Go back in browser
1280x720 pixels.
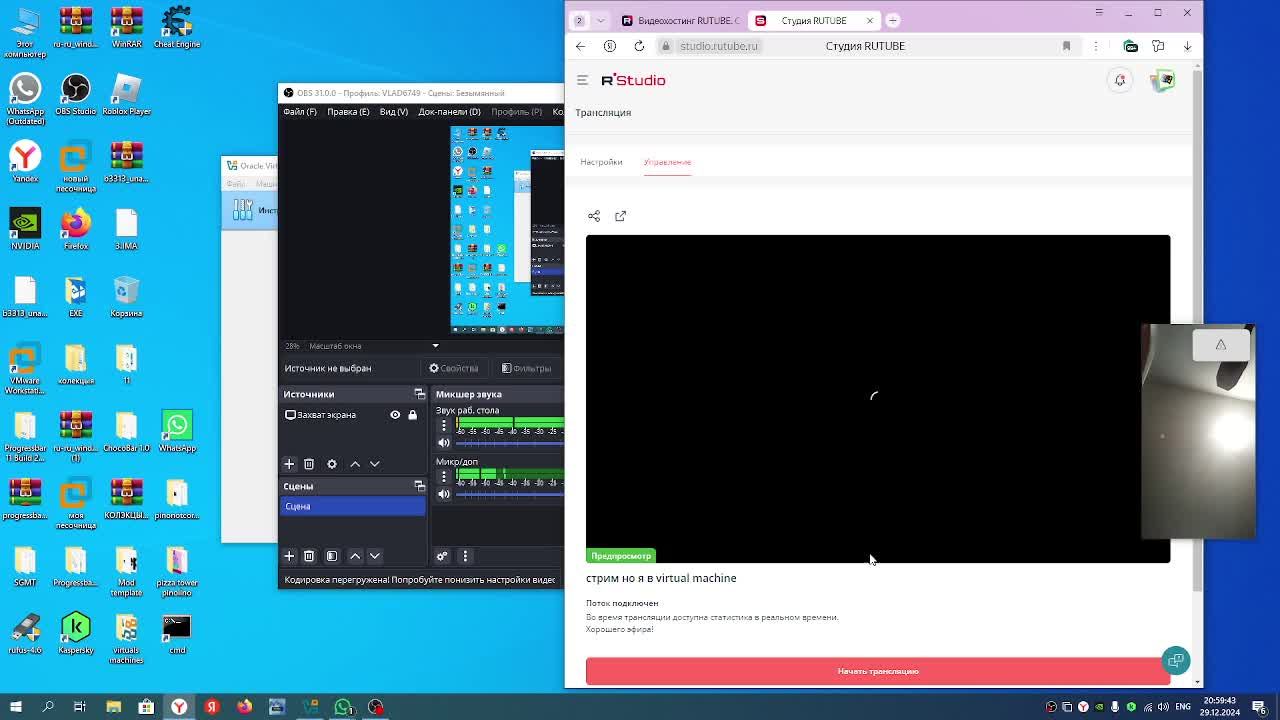pyautogui.click(x=581, y=46)
